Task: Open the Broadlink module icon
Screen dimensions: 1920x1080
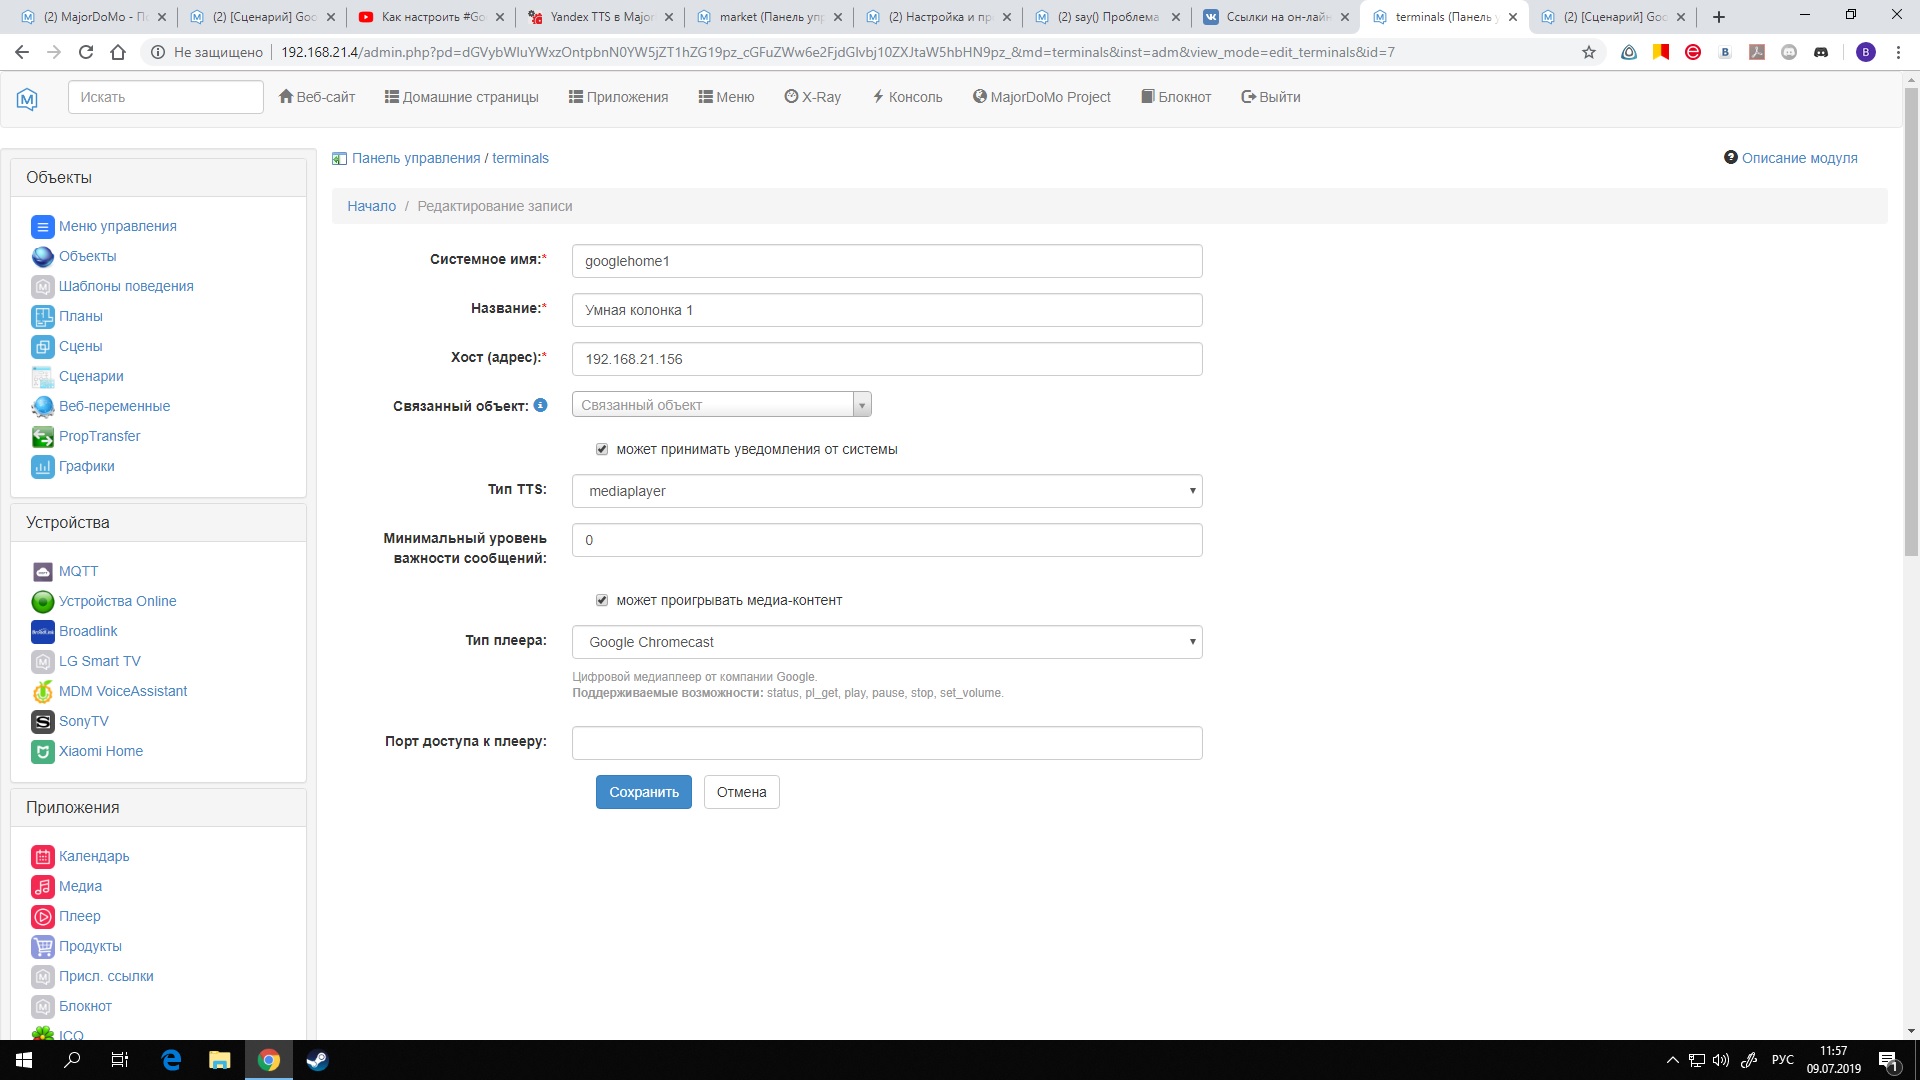Action: point(42,632)
